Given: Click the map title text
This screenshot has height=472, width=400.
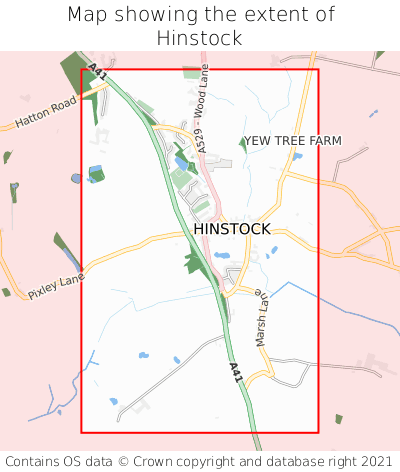Looking at the screenshot, I should 200,26.
